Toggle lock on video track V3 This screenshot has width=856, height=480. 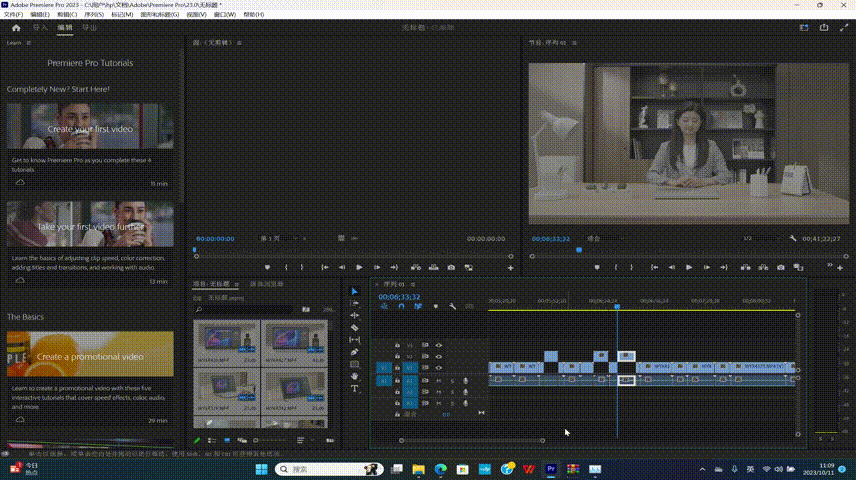tap(397, 345)
